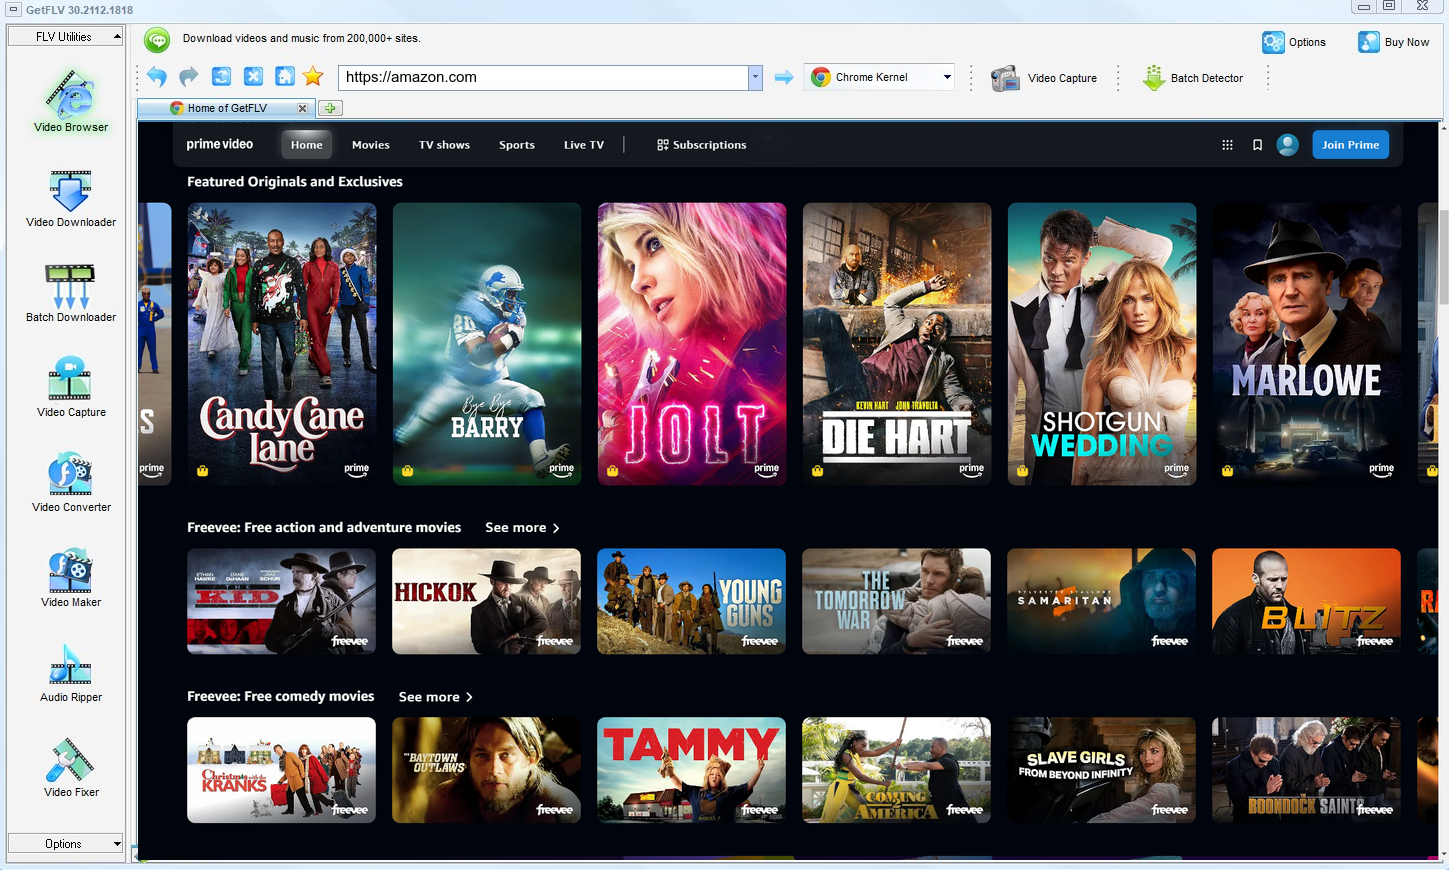Expand the URL history dropdown arrow
Viewport: 1449px width, 870px height.
[755, 77]
